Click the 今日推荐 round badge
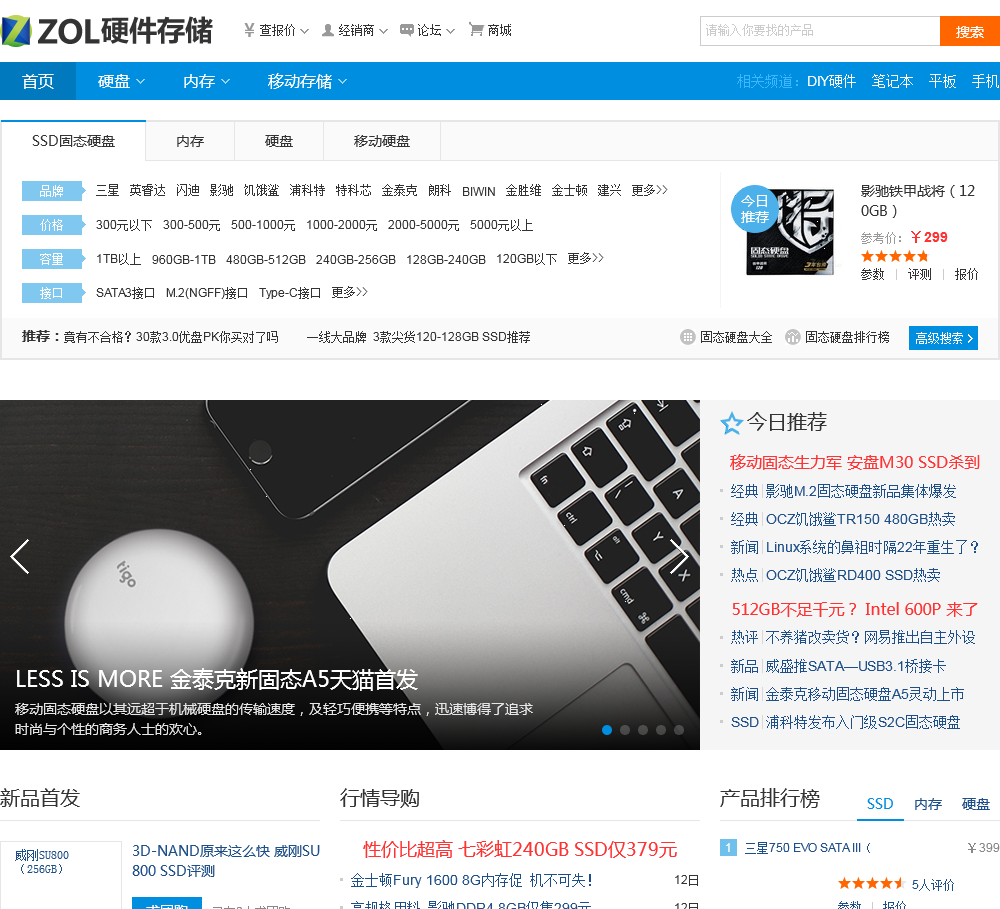Screen dimensions: 1000x909 754,209
